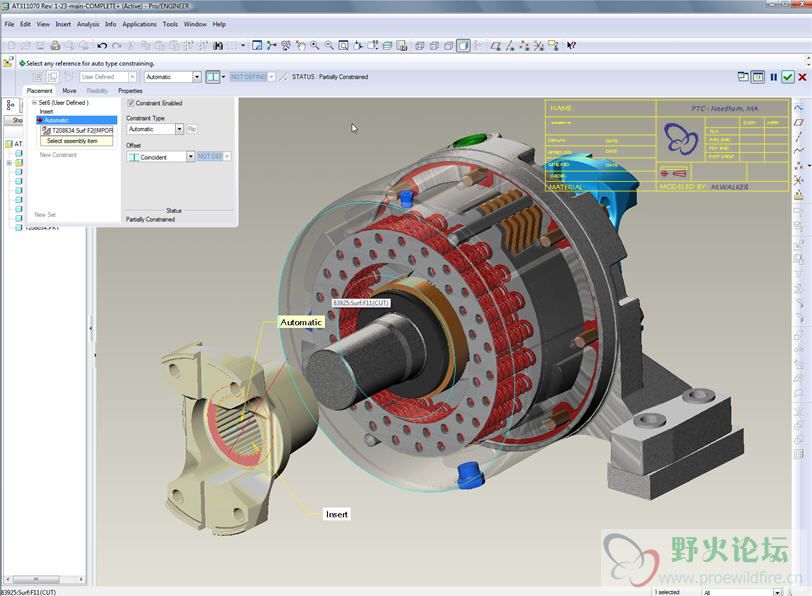Toggle datum points display icon
812x596 pixels.
click(x=524, y=46)
